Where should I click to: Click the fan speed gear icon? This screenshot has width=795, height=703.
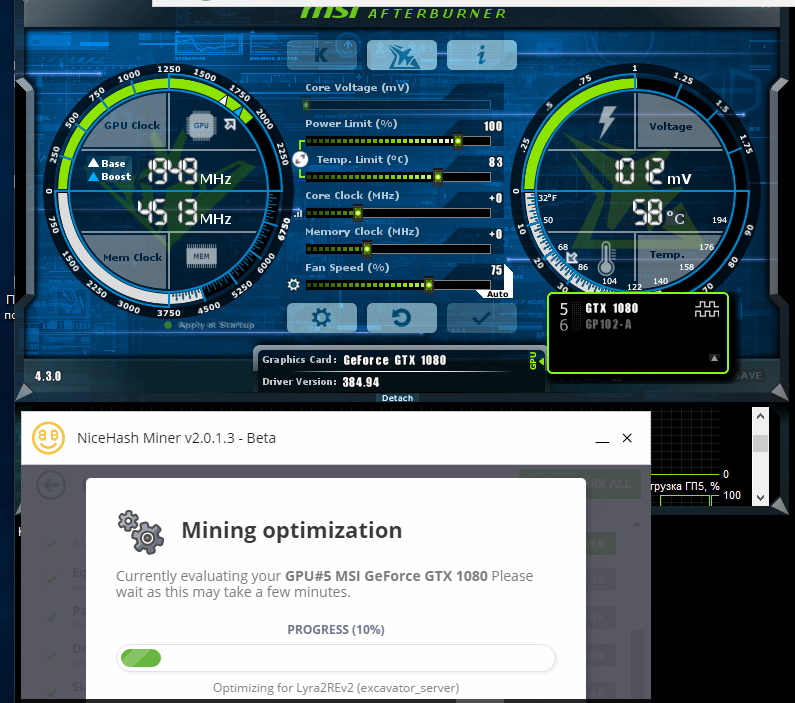pyautogui.click(x=293, y=285)
